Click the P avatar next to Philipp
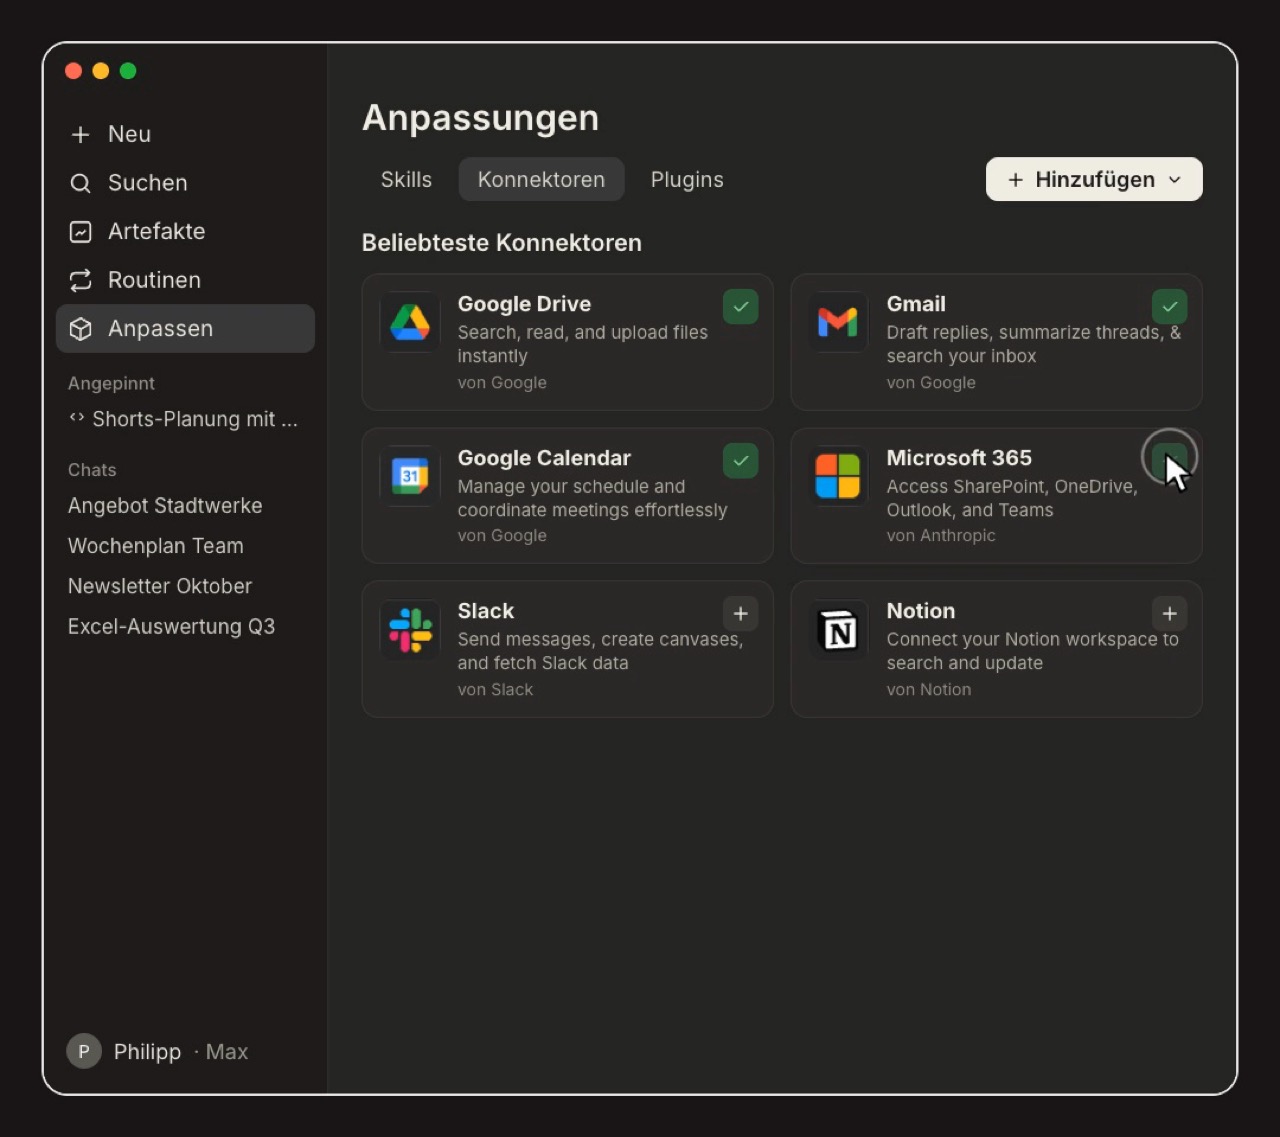 pyautogui.click(x=84, y=1051)
